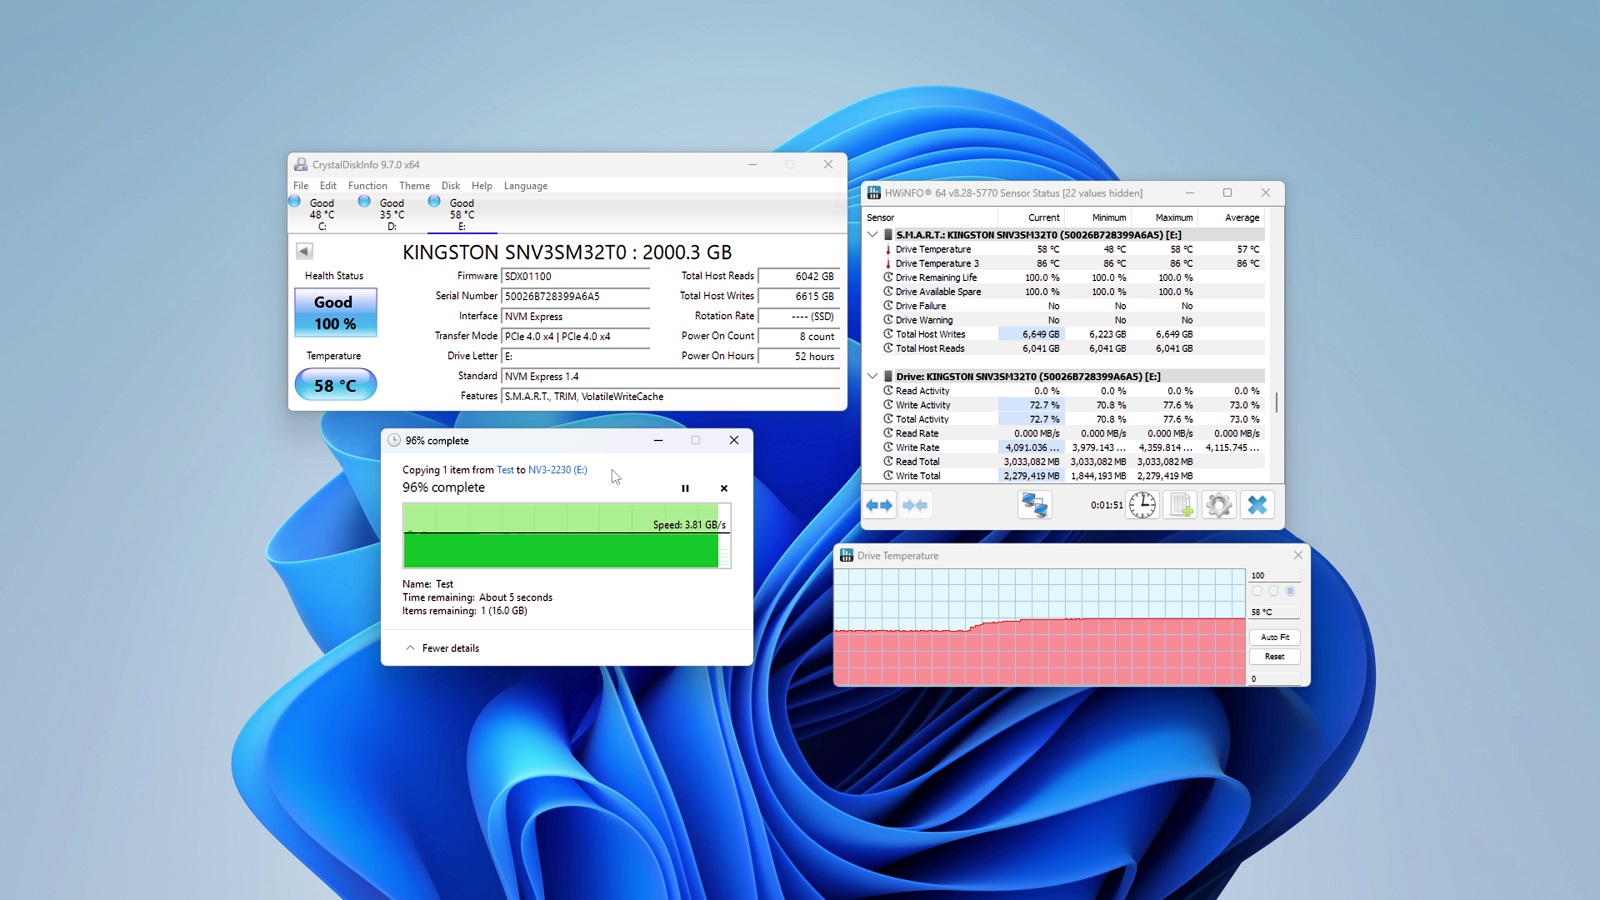This screenshot has width=1600, height=900.
Task: Click the clock icon in copy dialog title
Action: pyautogui.click(x=394, y=441)
